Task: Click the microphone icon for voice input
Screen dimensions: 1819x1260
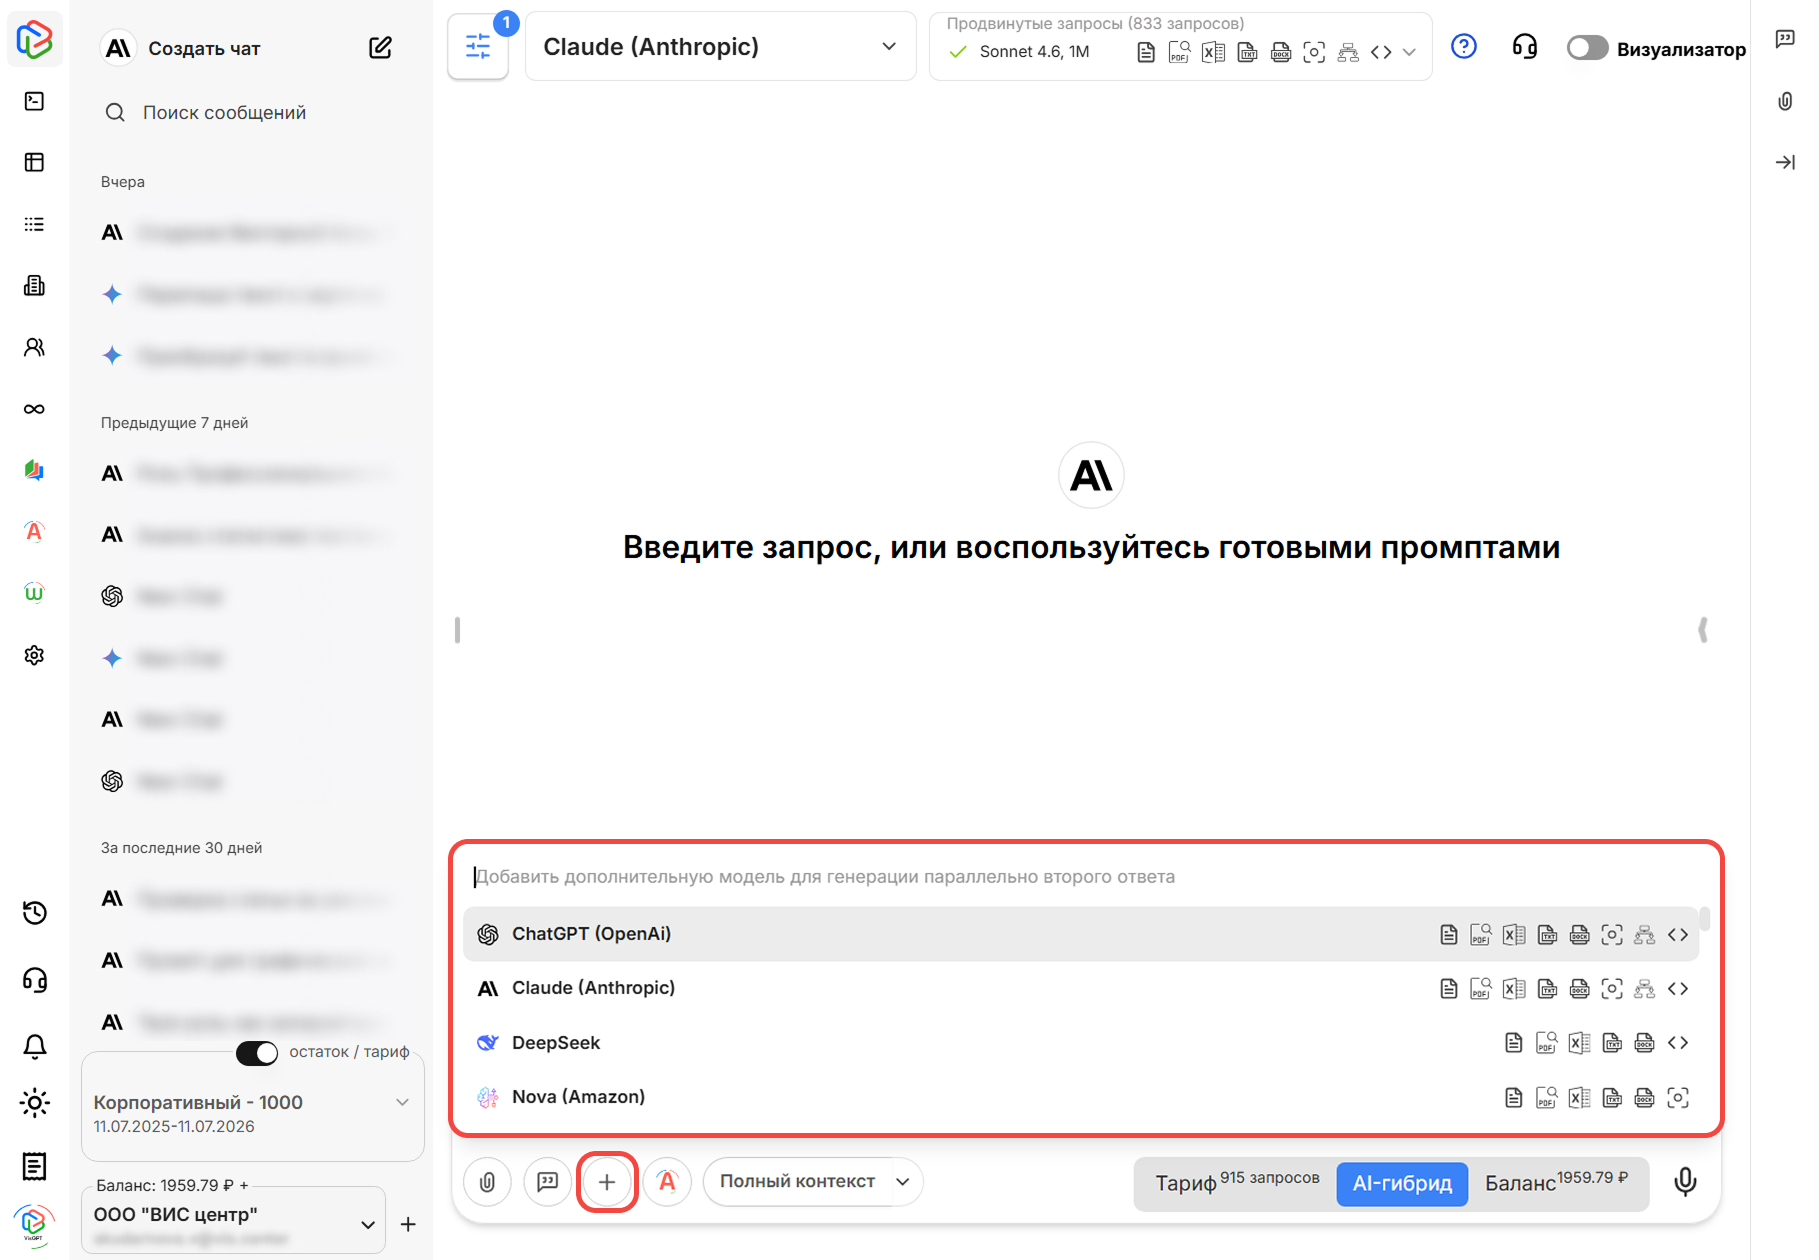Action: [1685, 1181]
